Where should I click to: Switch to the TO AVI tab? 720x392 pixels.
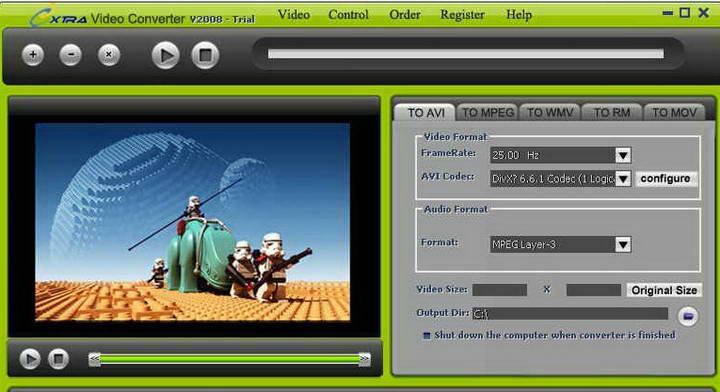coord(425,112)
